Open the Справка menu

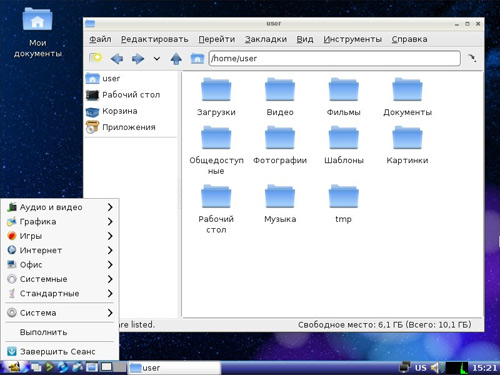point(409,39)
